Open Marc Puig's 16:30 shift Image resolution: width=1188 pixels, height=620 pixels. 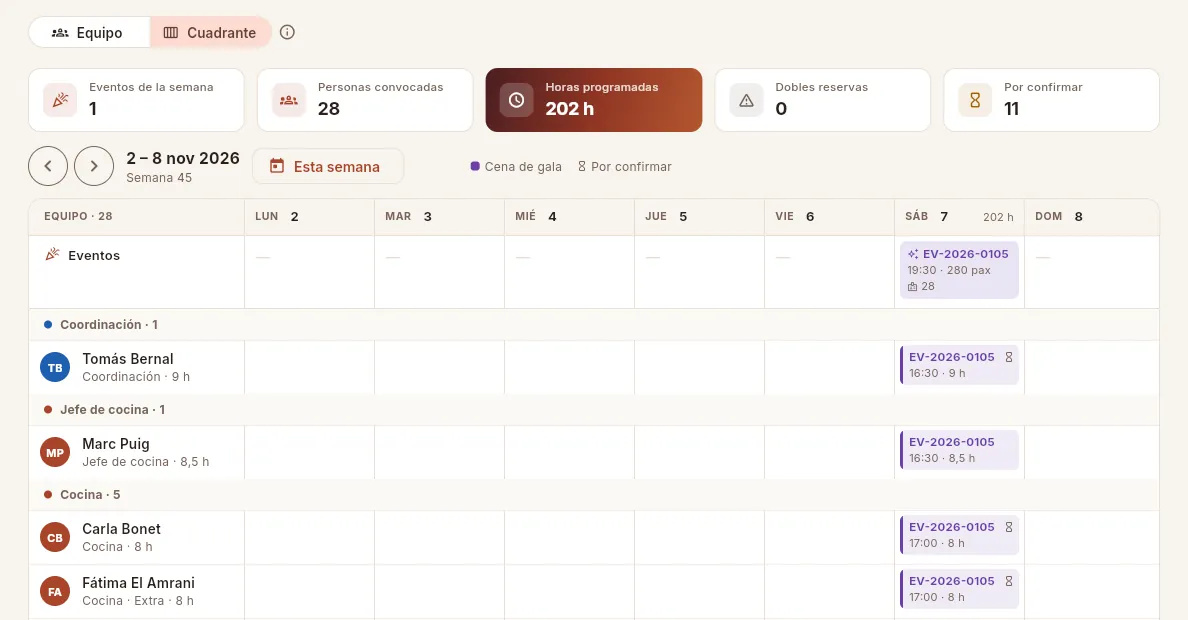[x=959, y=450]
